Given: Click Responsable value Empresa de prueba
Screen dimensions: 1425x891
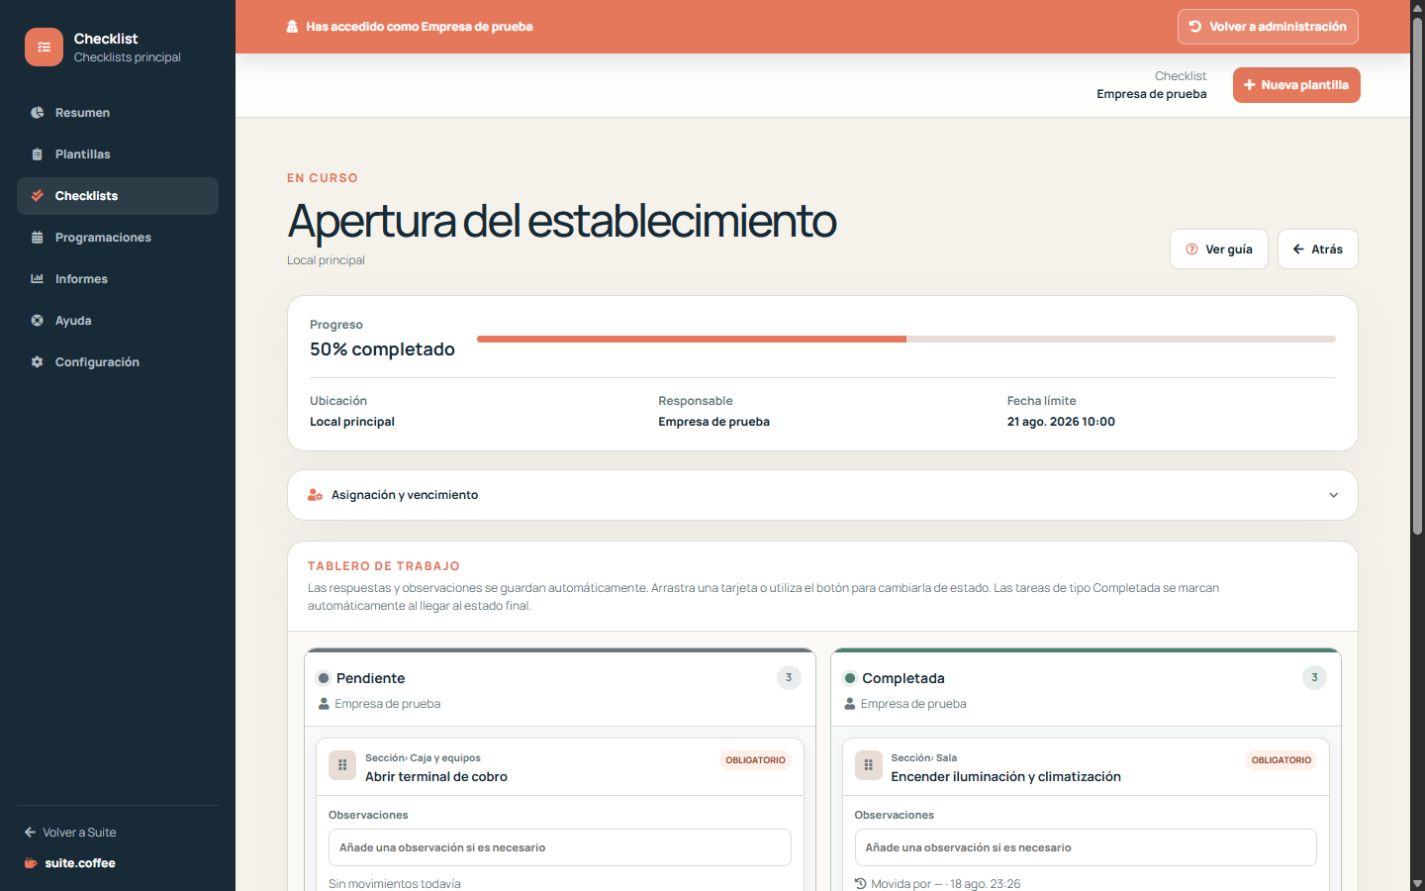Looking at the screenshot, I should coord(714,422).
